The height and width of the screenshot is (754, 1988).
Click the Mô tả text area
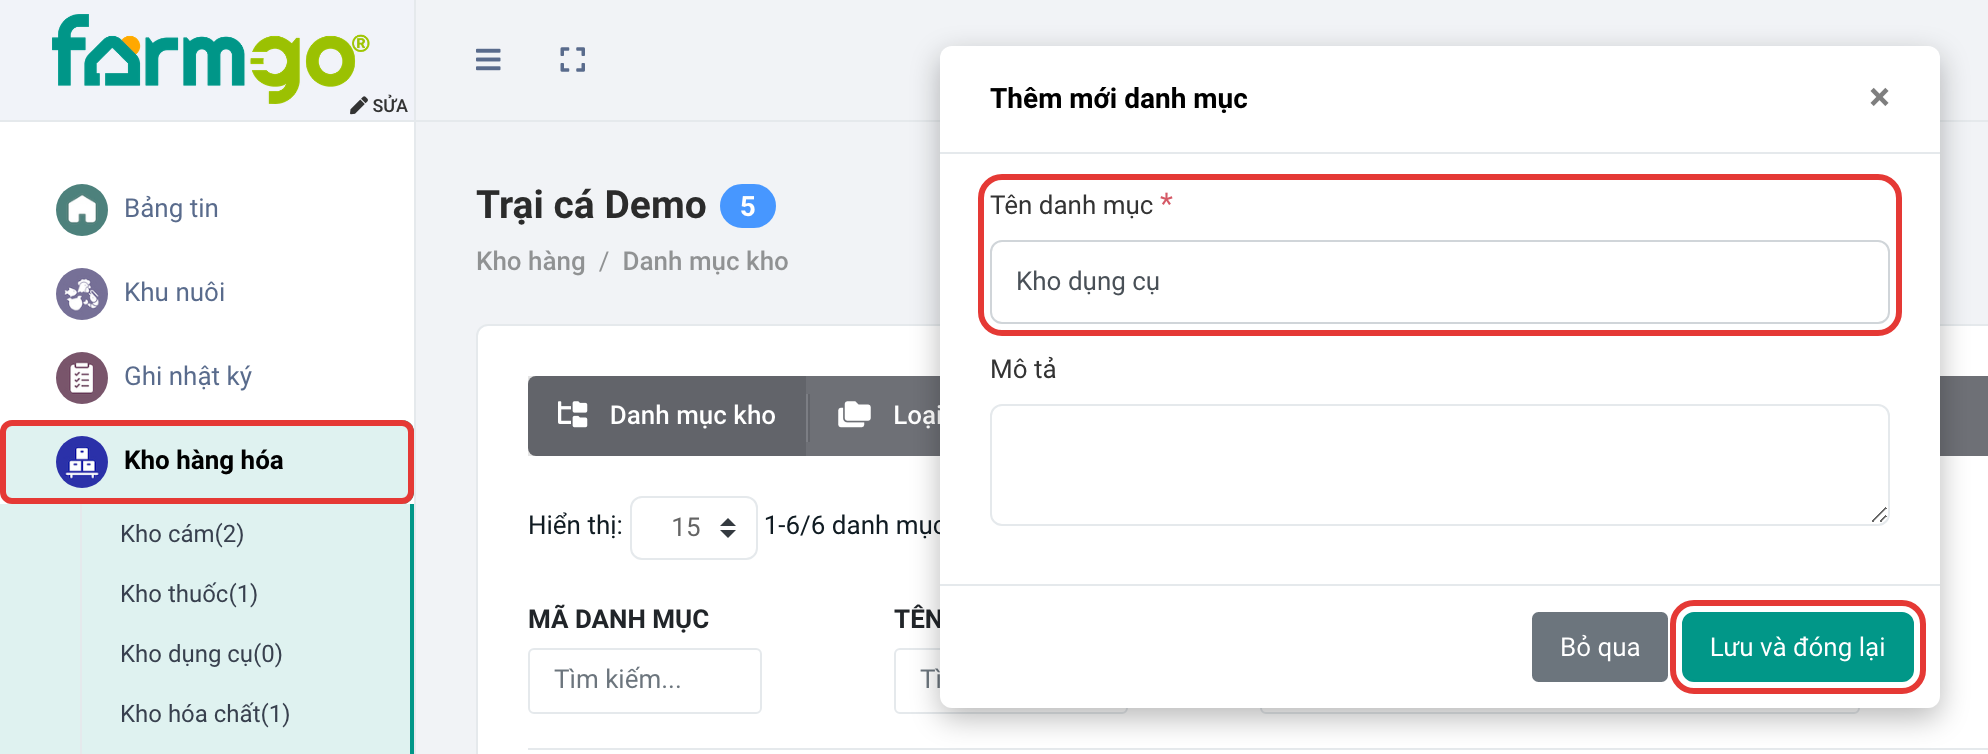click(1440, 465)
